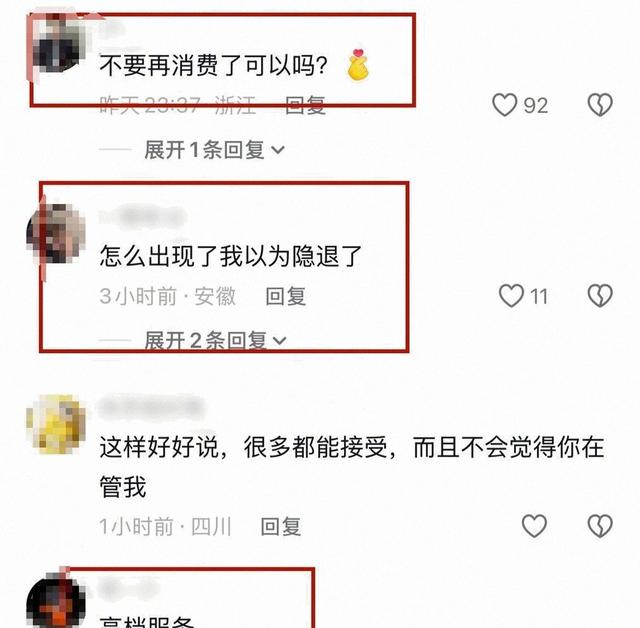This screenshot has width=640, height=628.
Task: Dislike the 怎么出现了我以为隐退了 comment
Action: point(600,295)
